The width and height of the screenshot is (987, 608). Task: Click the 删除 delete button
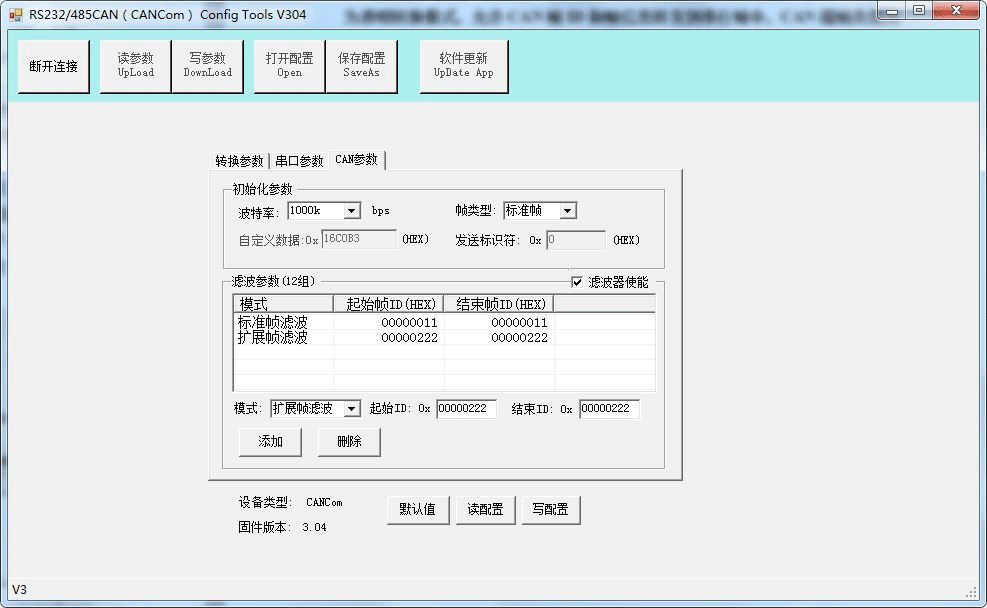tap(349, 442)
